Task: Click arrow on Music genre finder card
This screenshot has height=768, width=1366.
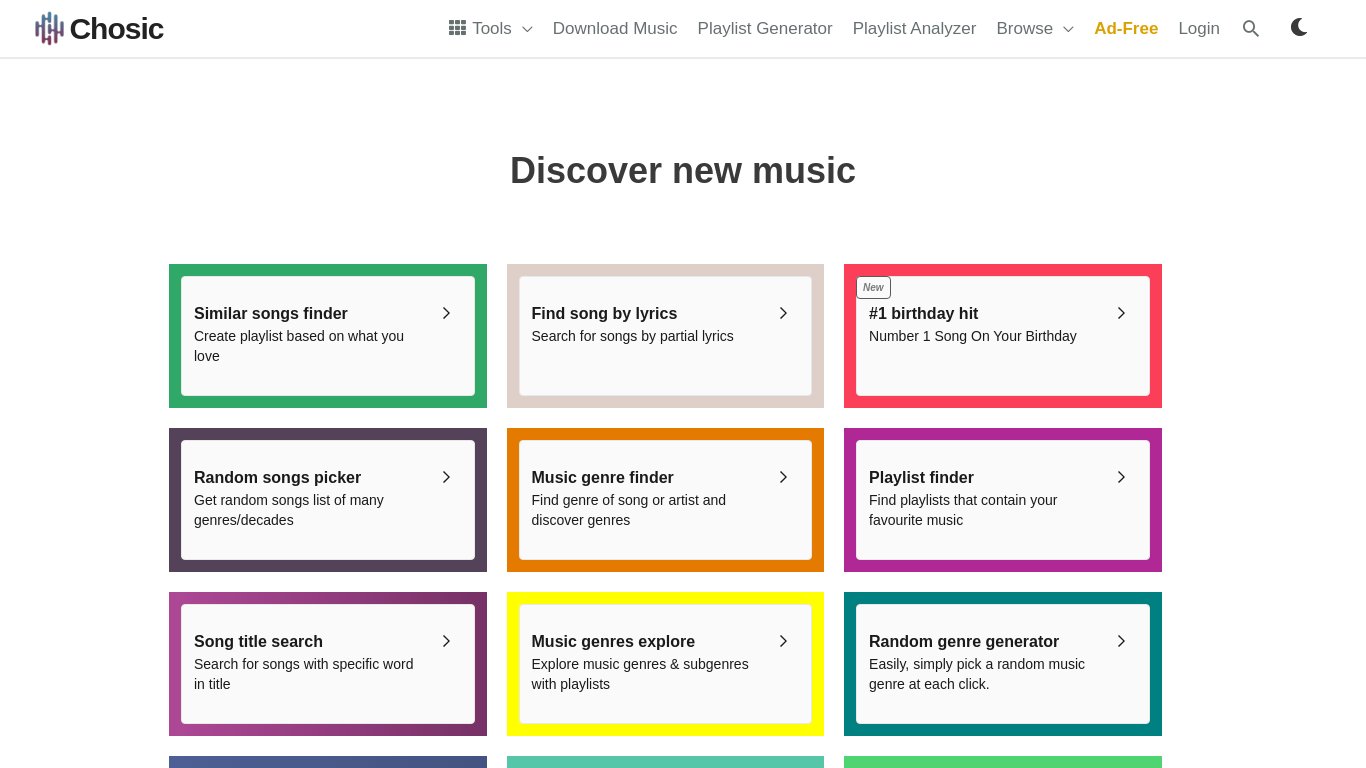Action: point(783,477)
